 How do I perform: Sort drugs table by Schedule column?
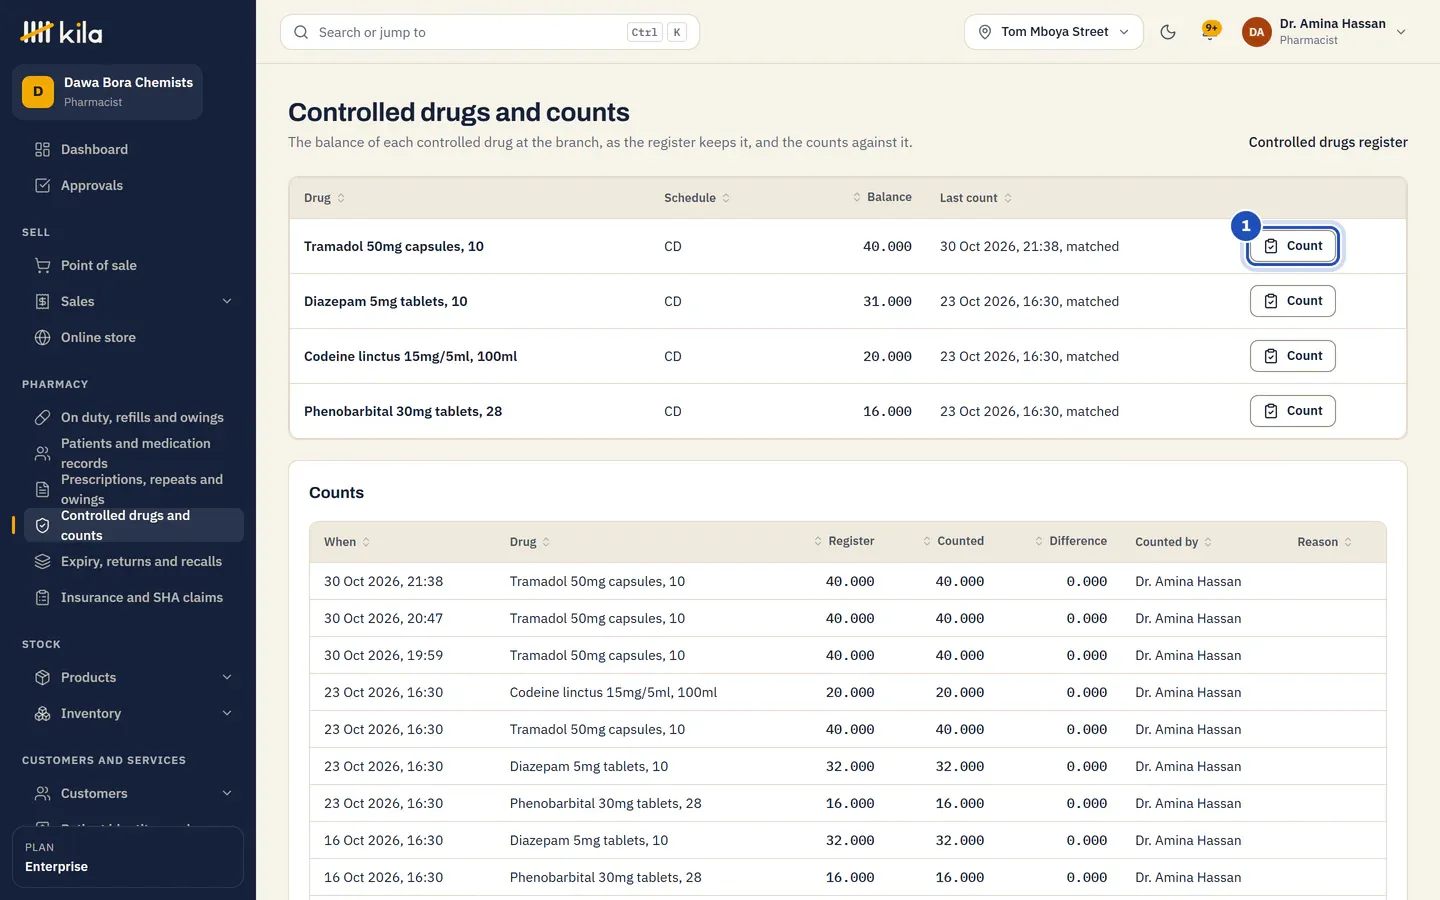click(x=697, y=198)
